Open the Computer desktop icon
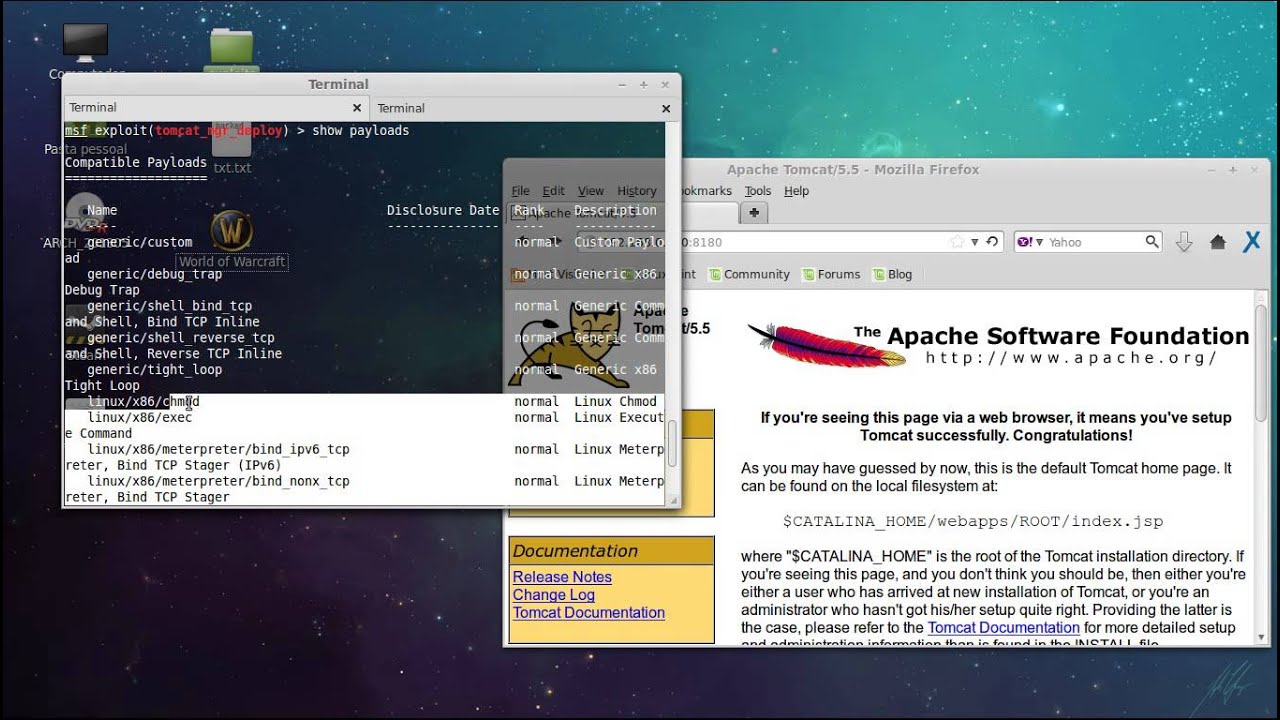Image resolution: width=1280 pixels, height=720 pixels. coord(85,41)
